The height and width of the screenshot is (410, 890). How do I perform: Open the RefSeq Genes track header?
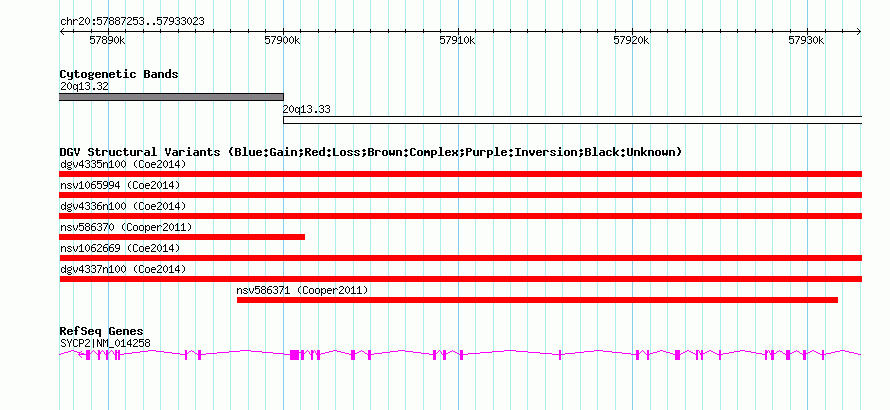click(102, 332)
